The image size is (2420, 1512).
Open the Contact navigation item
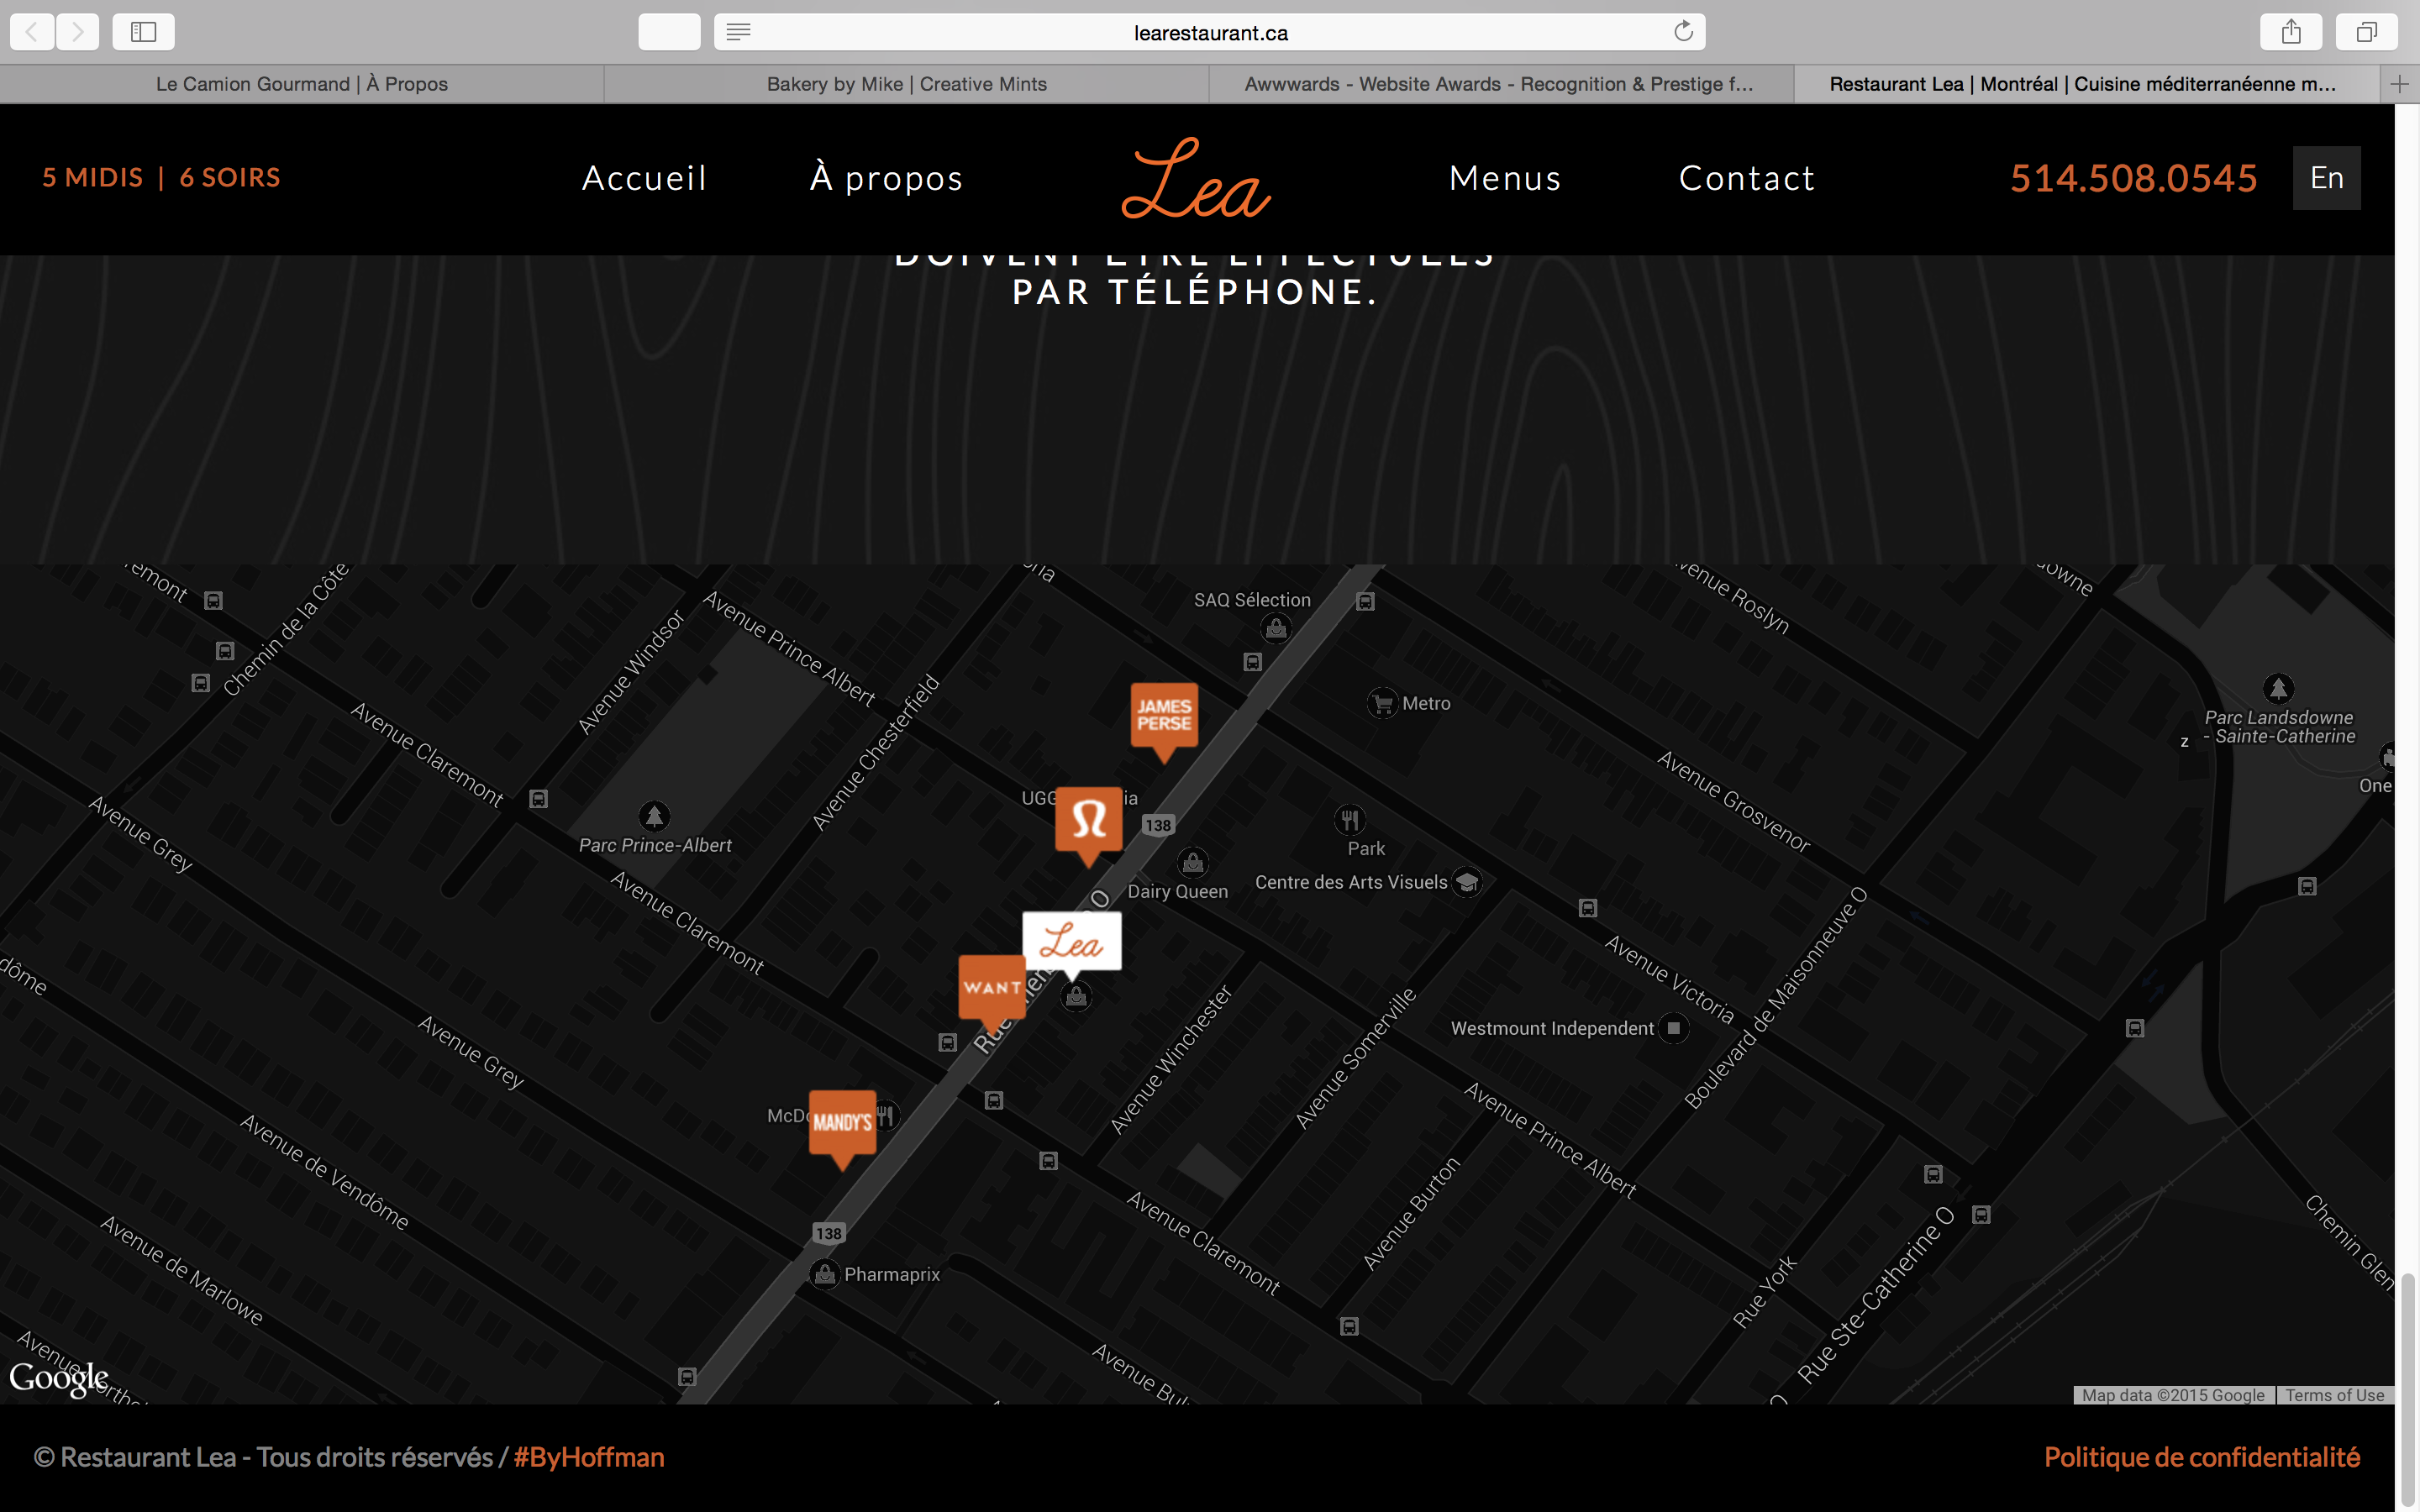tap(1747, 178)
